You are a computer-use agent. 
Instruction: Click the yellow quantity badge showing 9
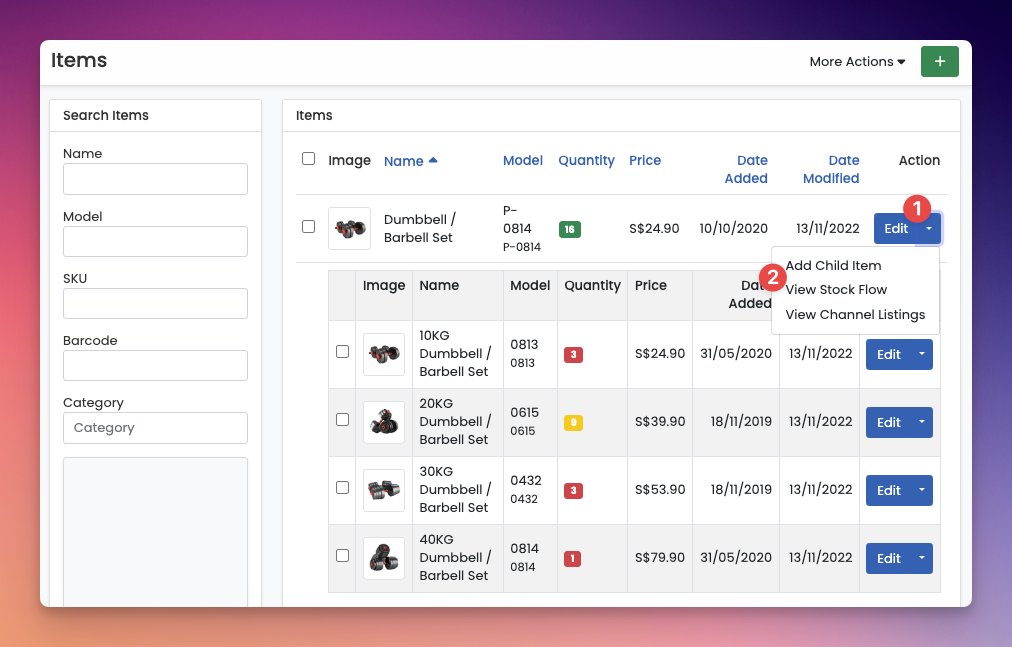[x=573, y=423]
